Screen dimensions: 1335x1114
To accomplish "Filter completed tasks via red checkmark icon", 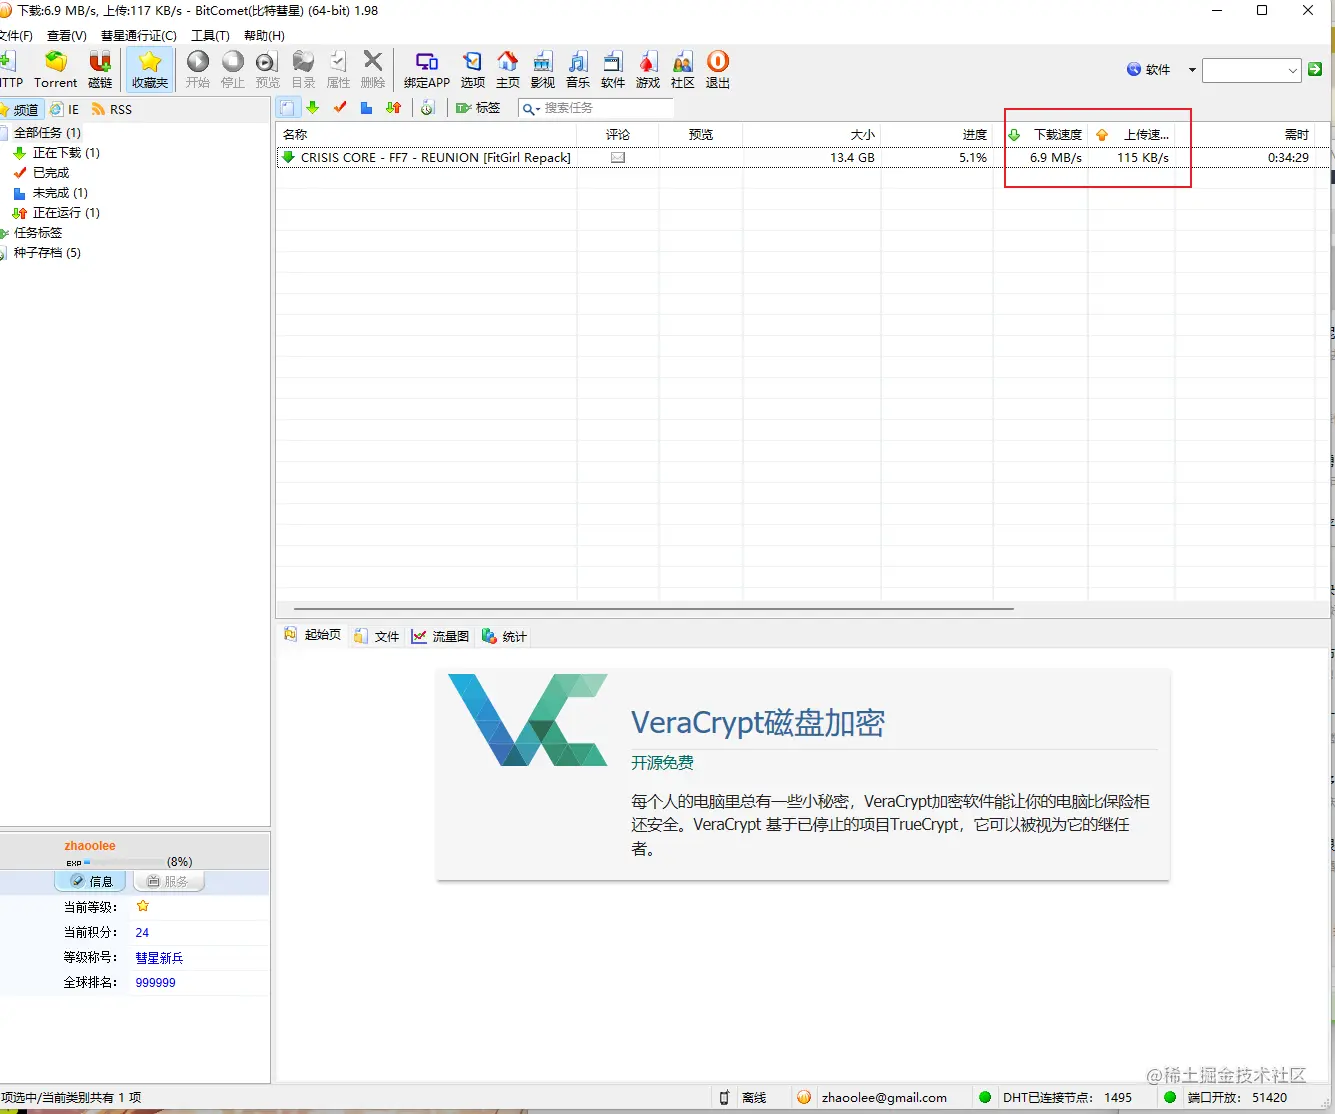I will pyautogui.click(x=340, y=108).
